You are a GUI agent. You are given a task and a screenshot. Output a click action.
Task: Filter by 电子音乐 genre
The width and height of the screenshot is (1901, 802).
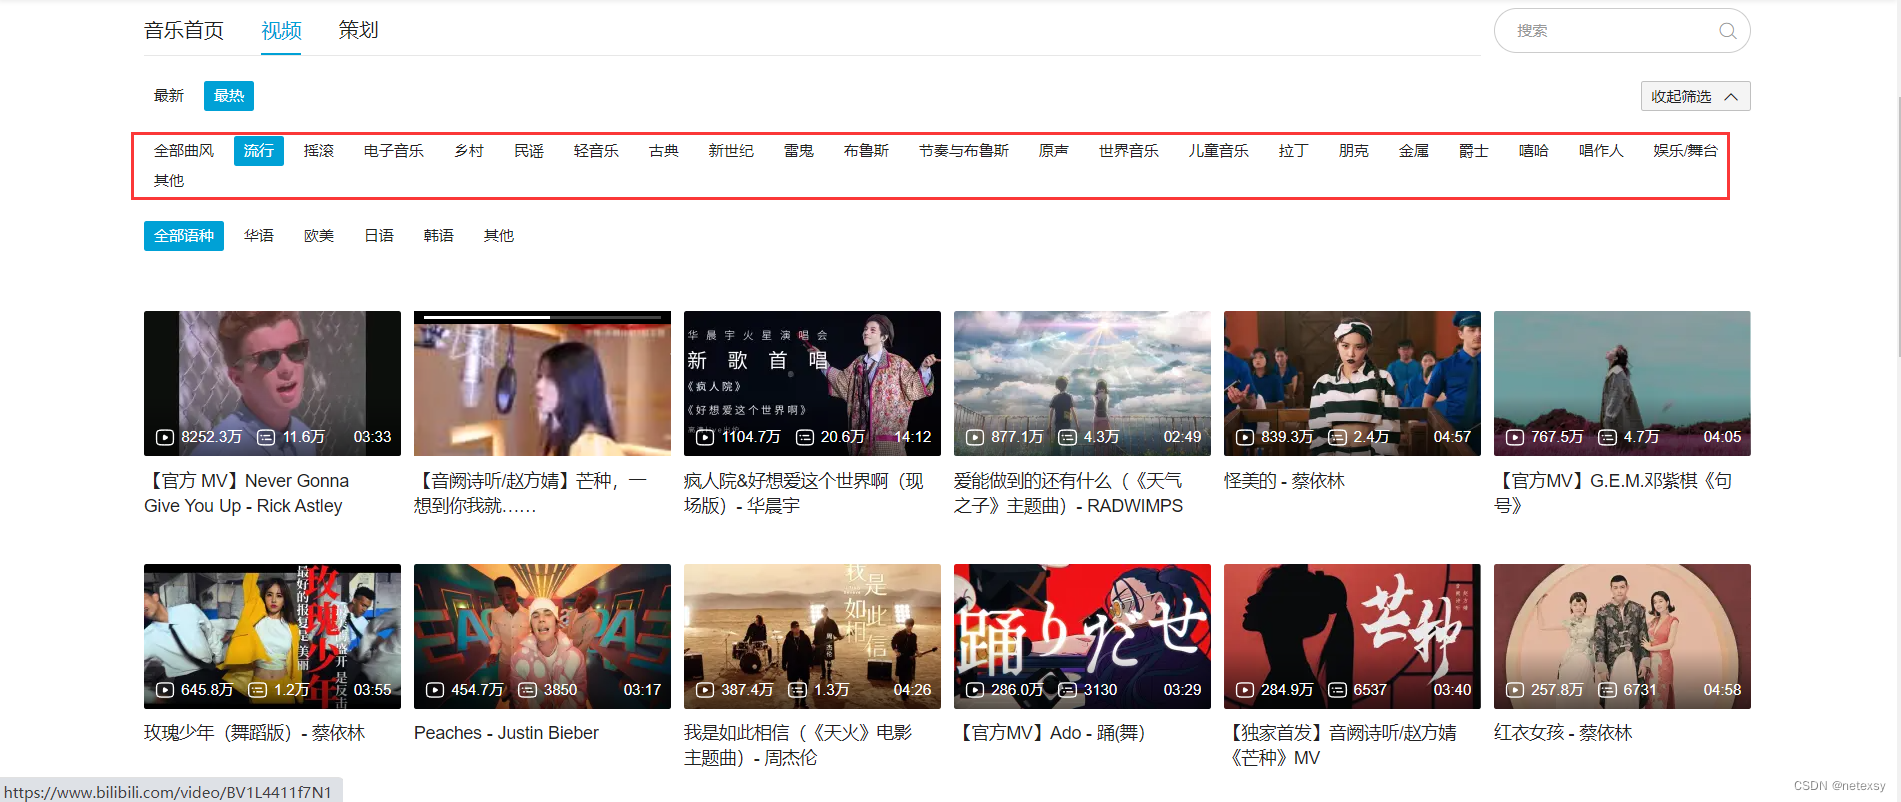tap(394, 151)
